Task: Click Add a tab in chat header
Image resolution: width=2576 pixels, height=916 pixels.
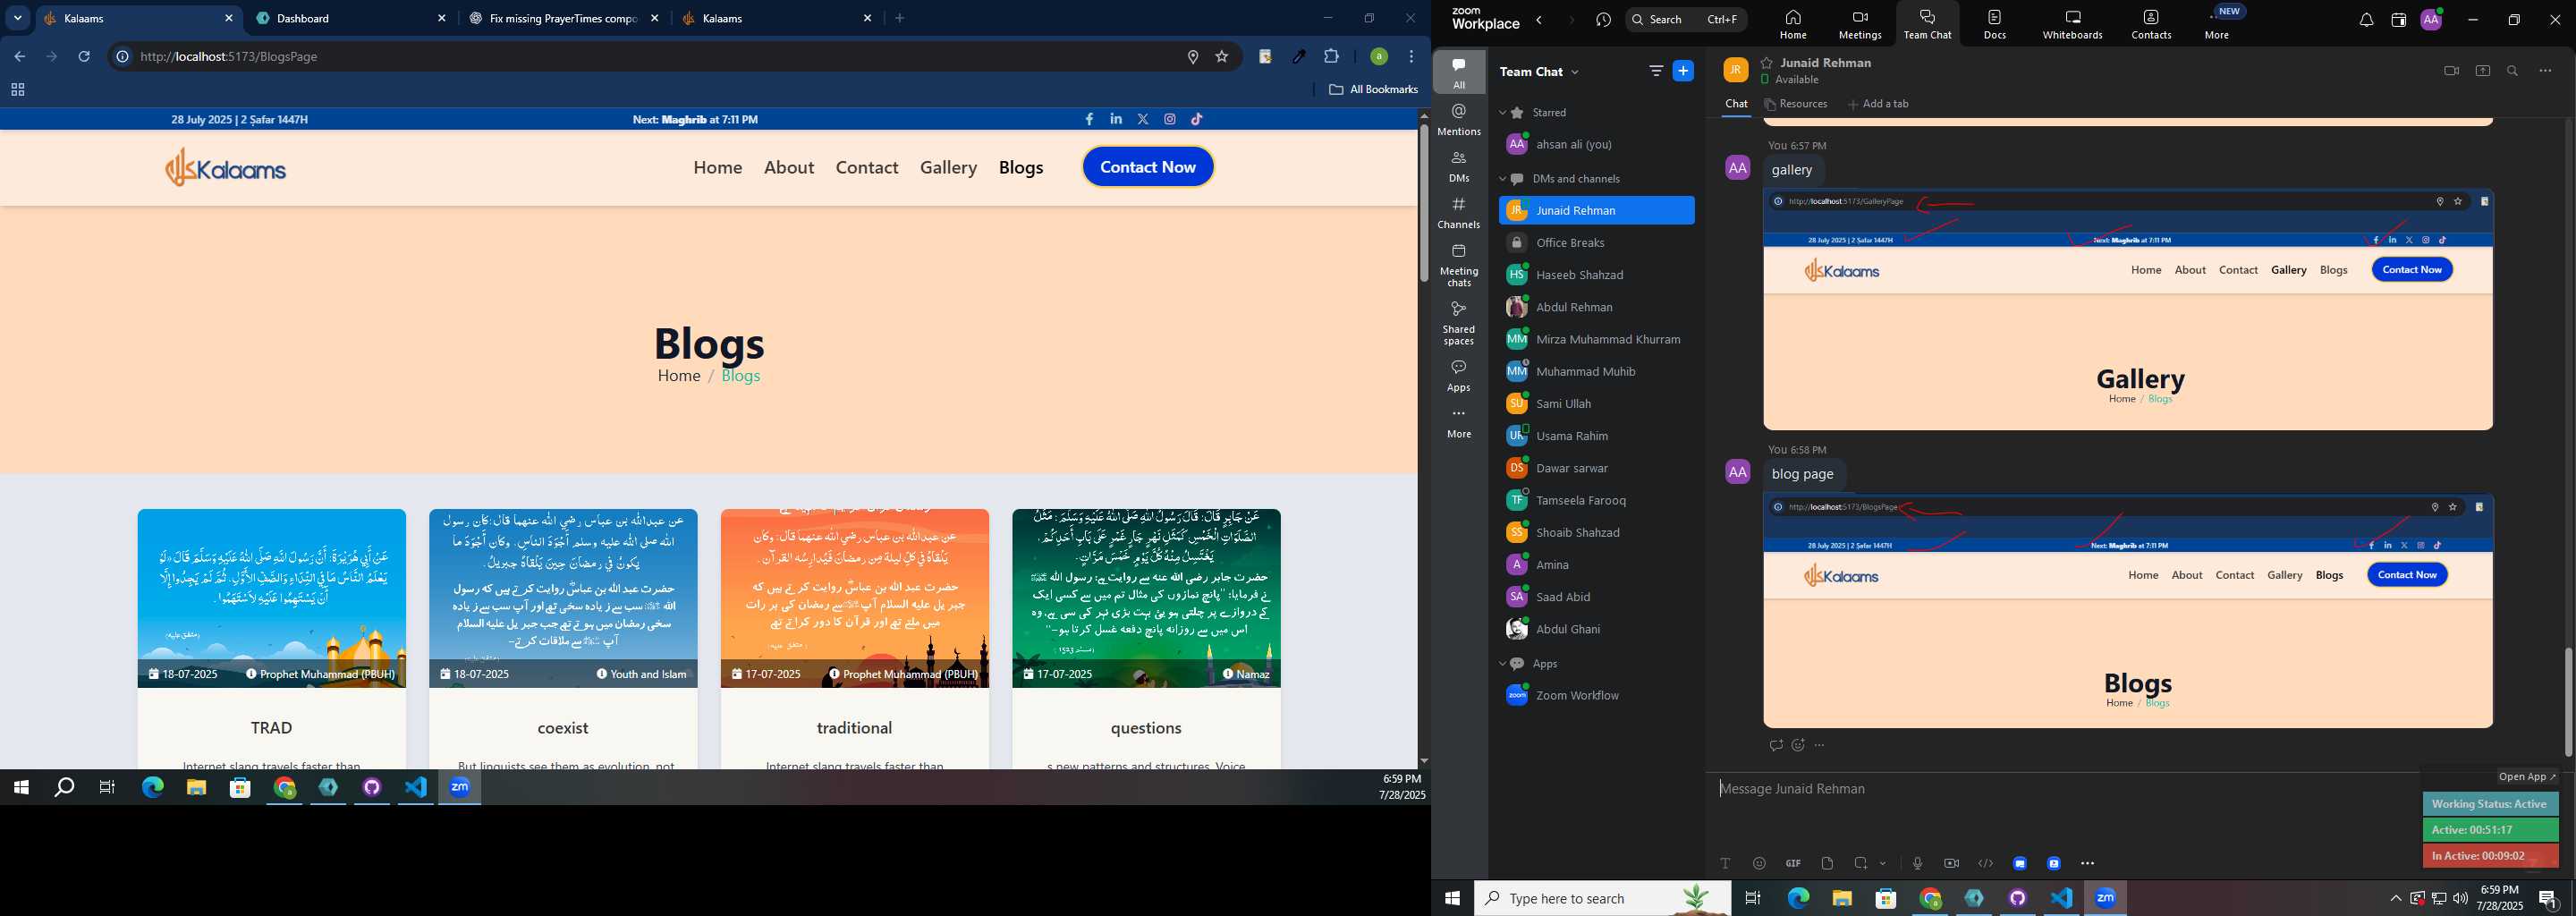Action: coord(1878,104)
